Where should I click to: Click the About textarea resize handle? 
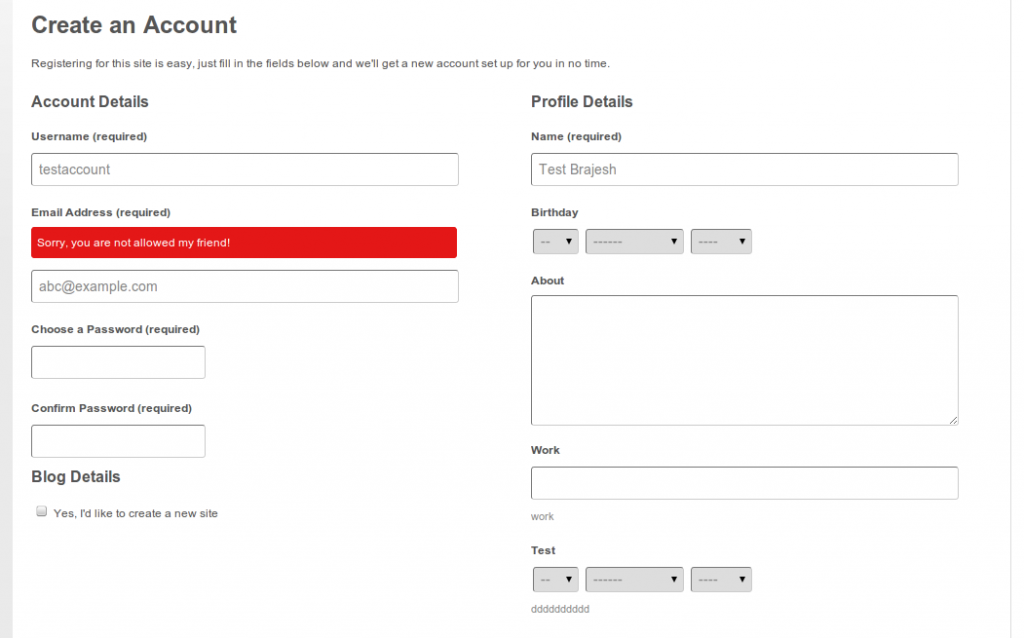953,421
